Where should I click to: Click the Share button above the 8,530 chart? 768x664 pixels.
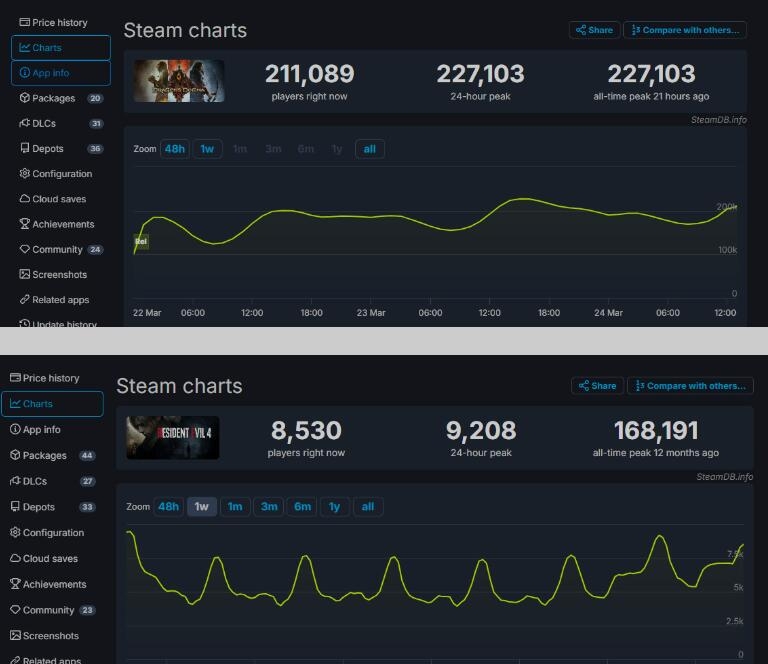point(598,386)
